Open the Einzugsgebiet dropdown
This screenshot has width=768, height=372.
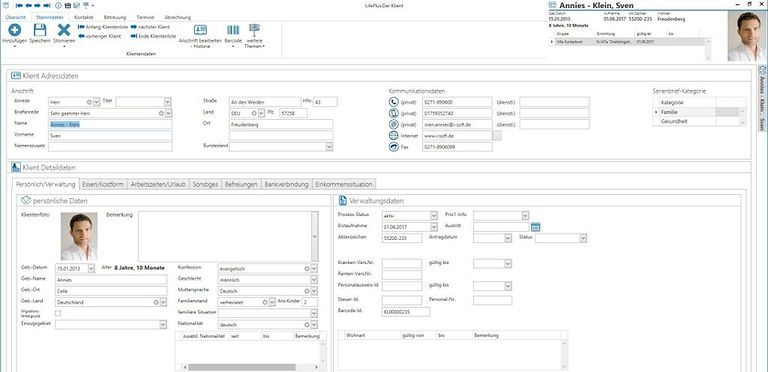point(163,325)
